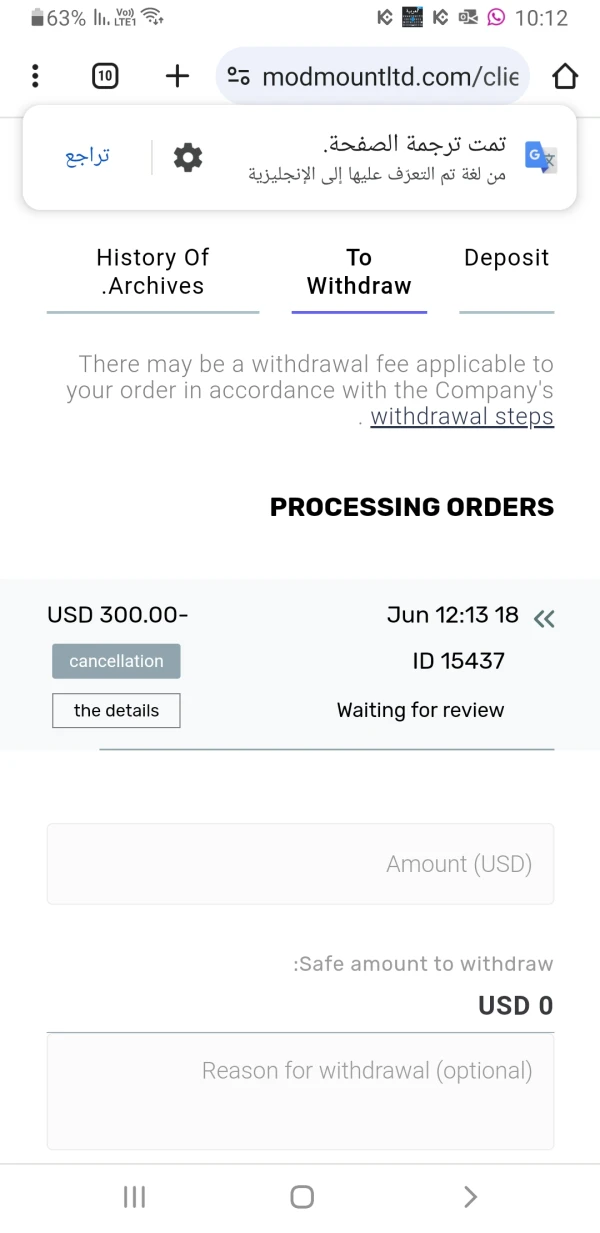Expand order details with double chevron
600x1233 pixels.
543,618
